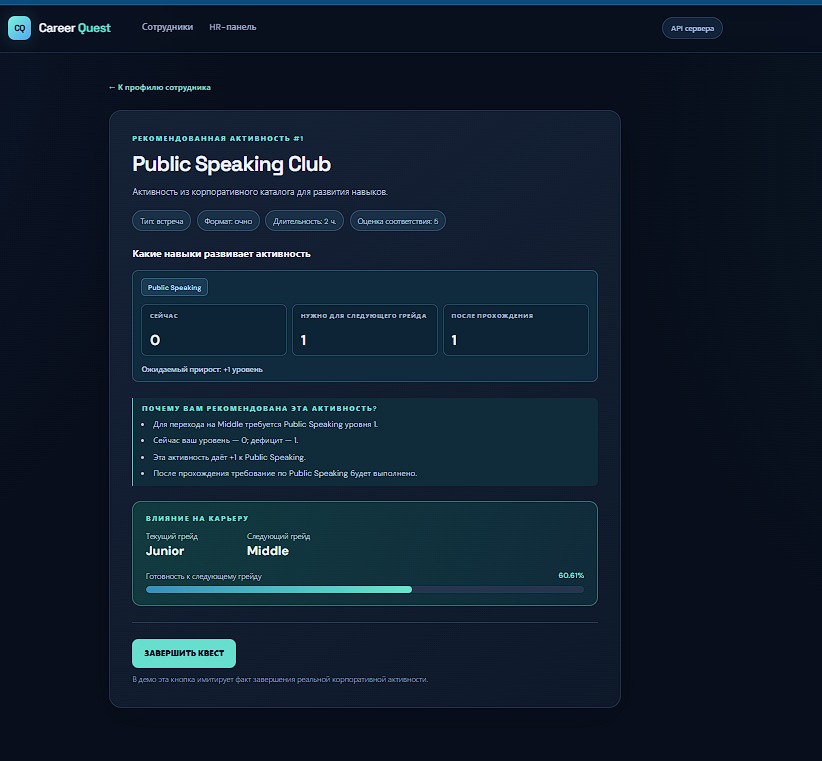Click the Рекомендованная активность #1 label
This screenshot has height=761, width=822.
[x=218, y=138]
